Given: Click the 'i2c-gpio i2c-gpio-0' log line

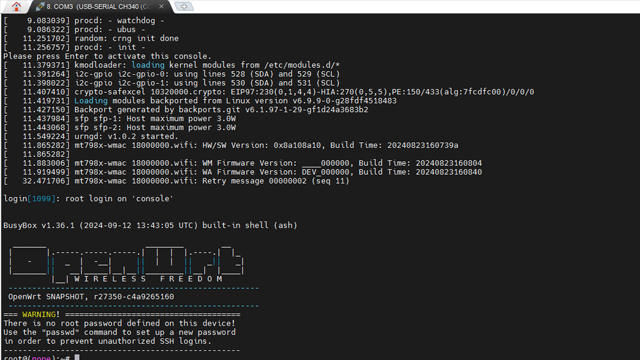Looking at the screenshot, I should click(171, 74).
